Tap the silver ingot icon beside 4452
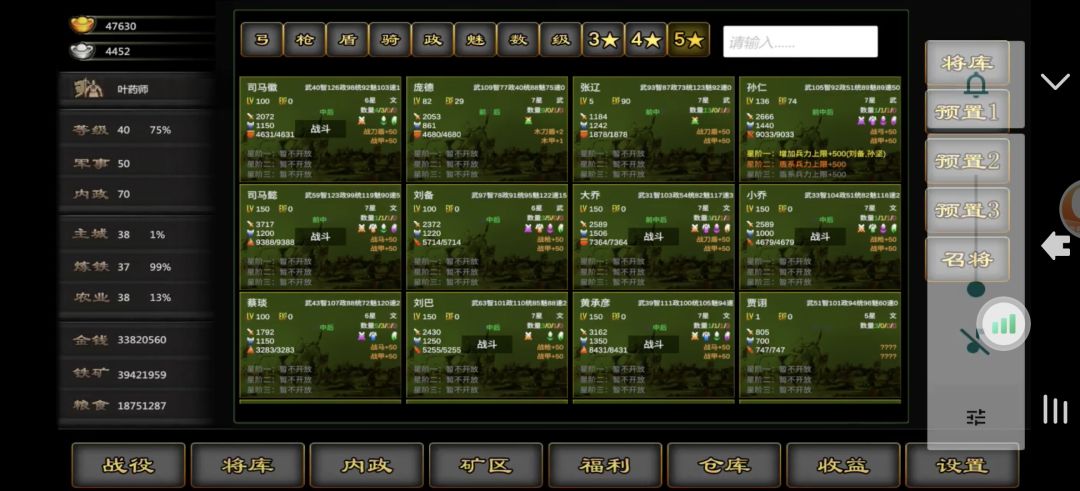 pos(83,50)
